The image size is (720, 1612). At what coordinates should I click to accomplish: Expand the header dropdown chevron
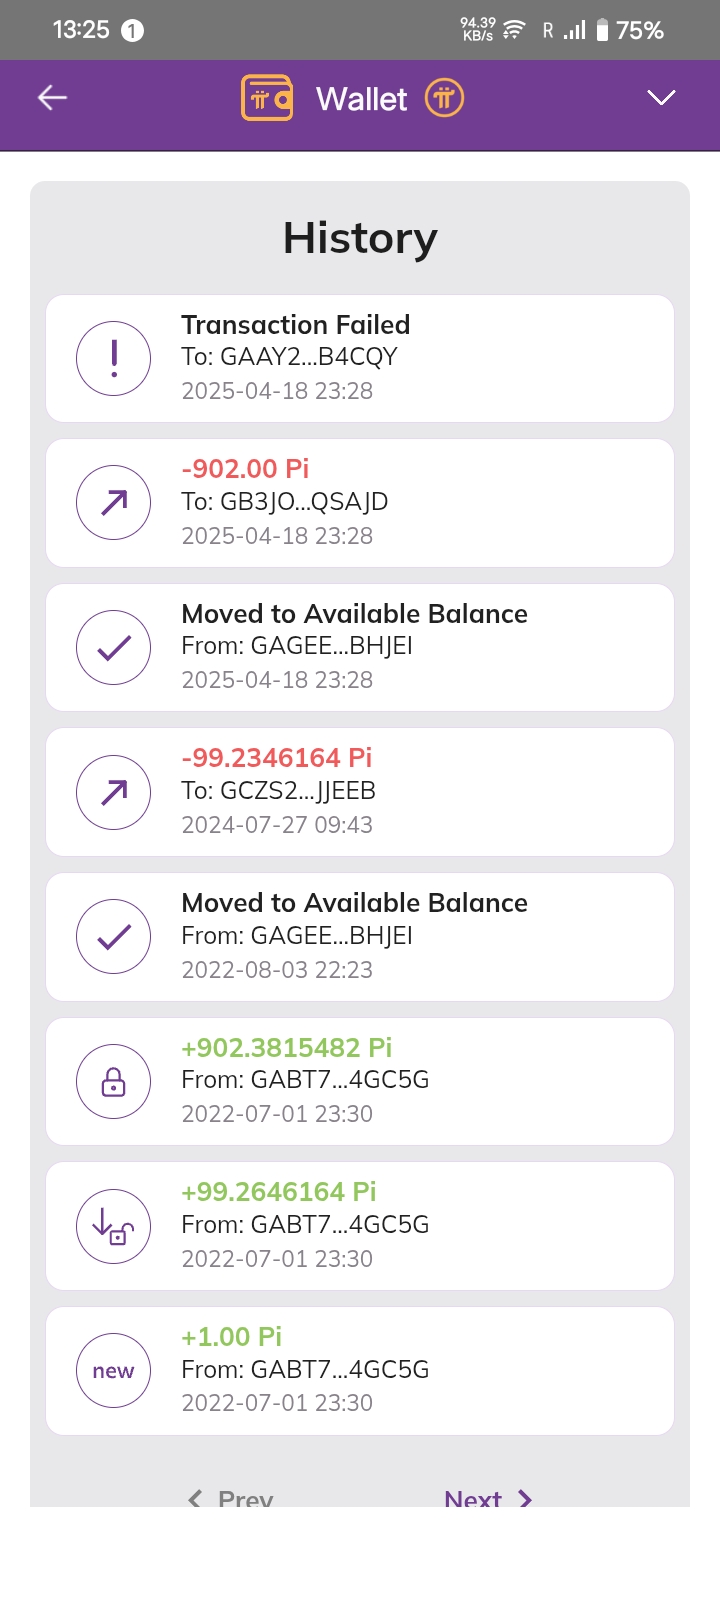point(661,97)
